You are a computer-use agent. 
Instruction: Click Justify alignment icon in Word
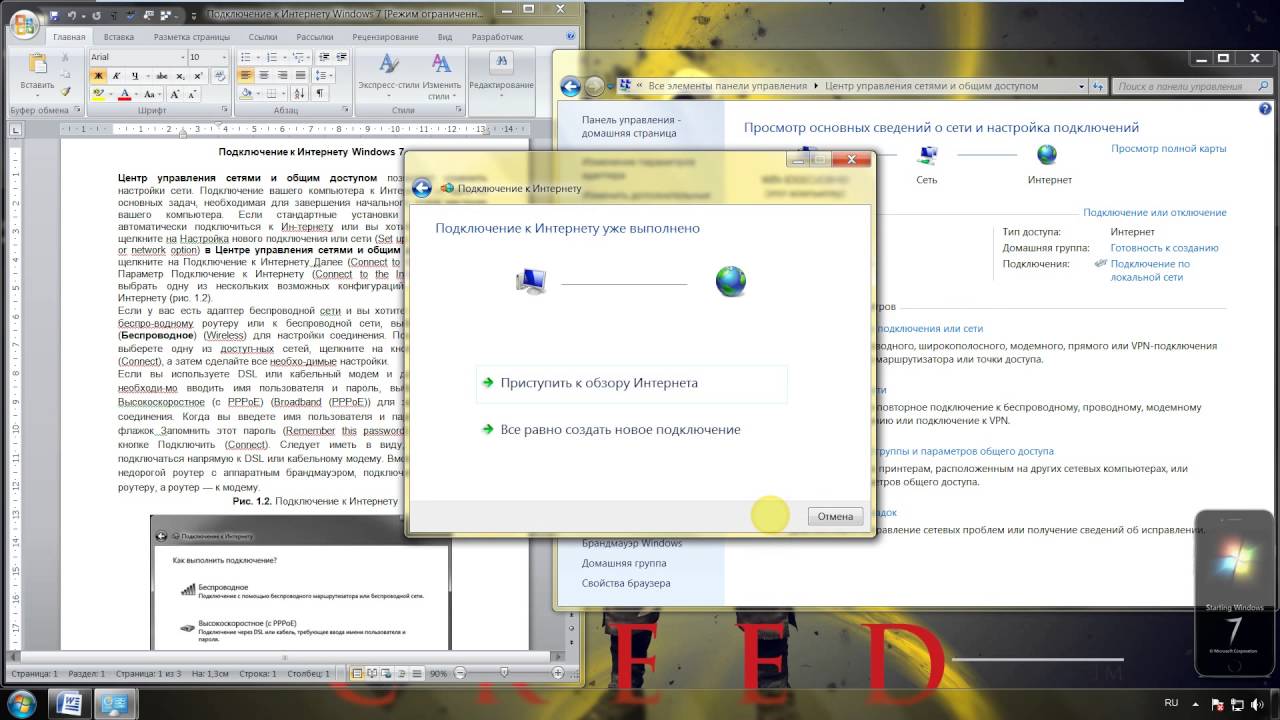[301, 75]
